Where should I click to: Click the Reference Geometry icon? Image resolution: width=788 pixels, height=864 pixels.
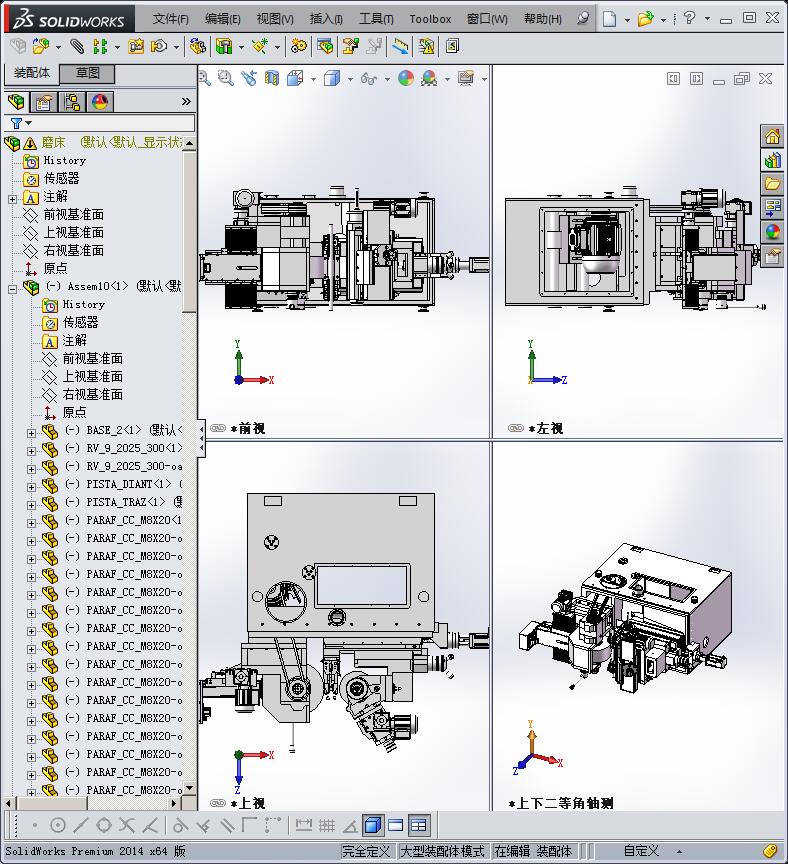(x=260, y=46)
